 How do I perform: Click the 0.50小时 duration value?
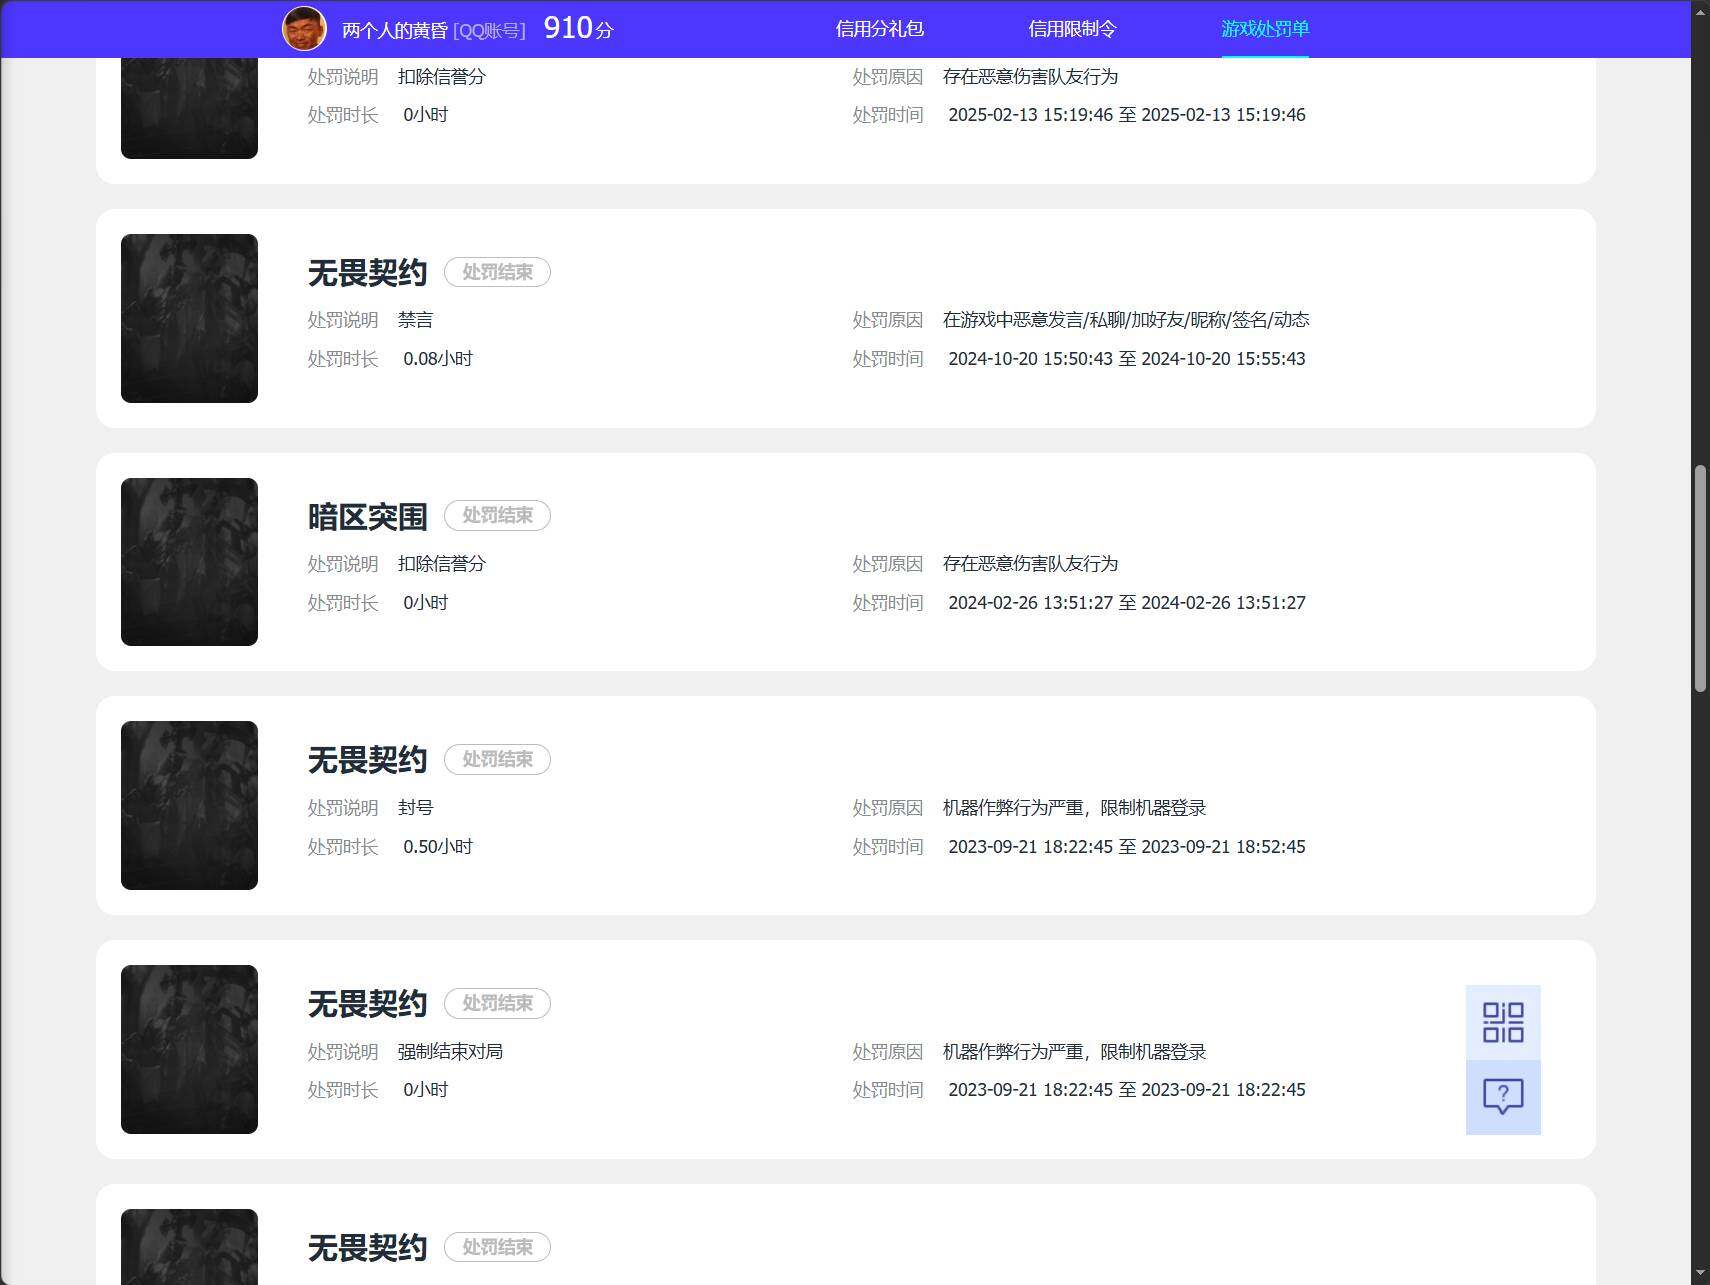tap(438, 847)
